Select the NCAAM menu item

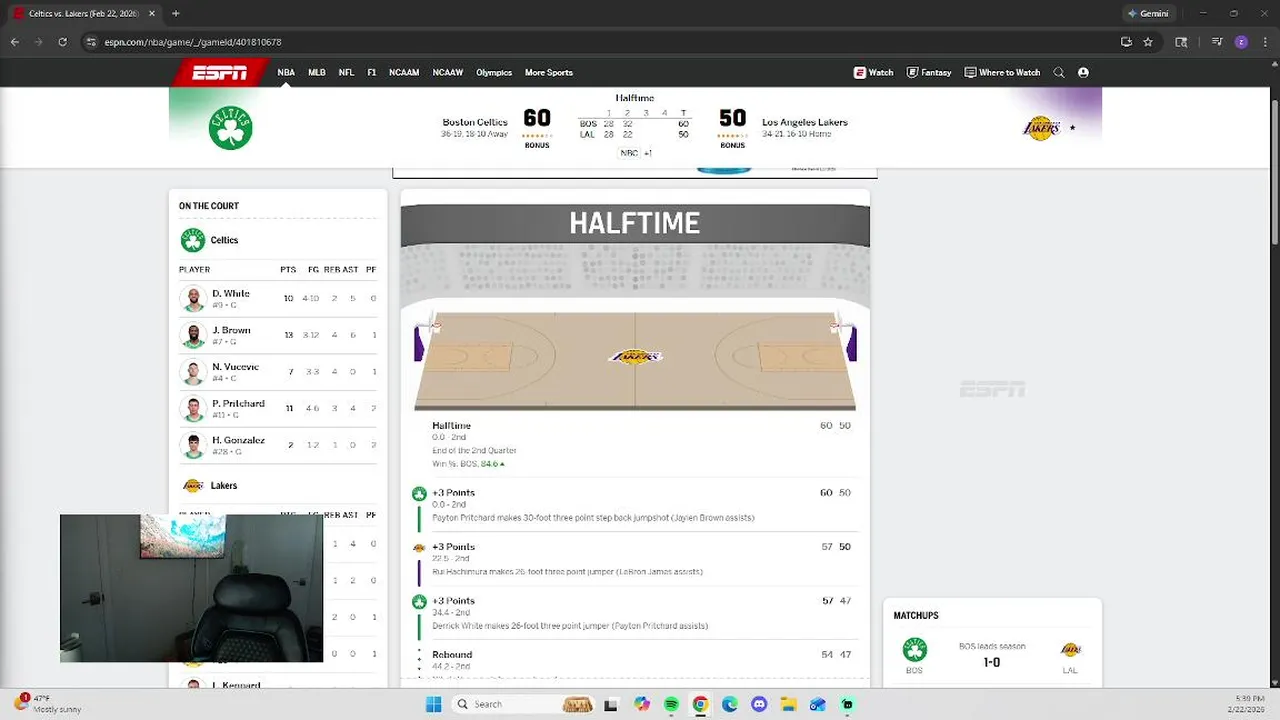(x=404, y=72)
